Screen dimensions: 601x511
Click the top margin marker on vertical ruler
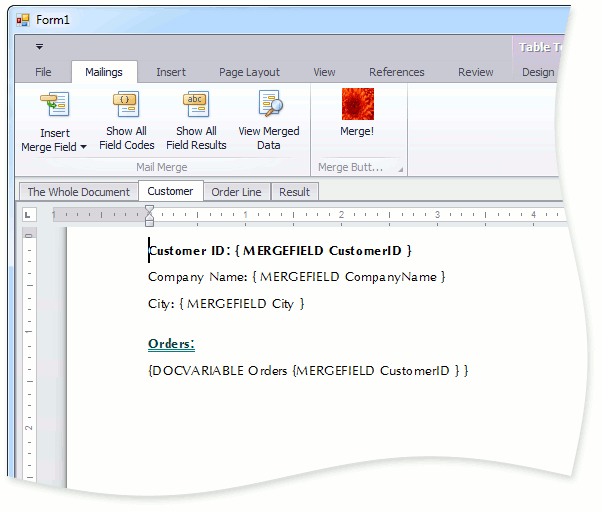coord(29,235)
